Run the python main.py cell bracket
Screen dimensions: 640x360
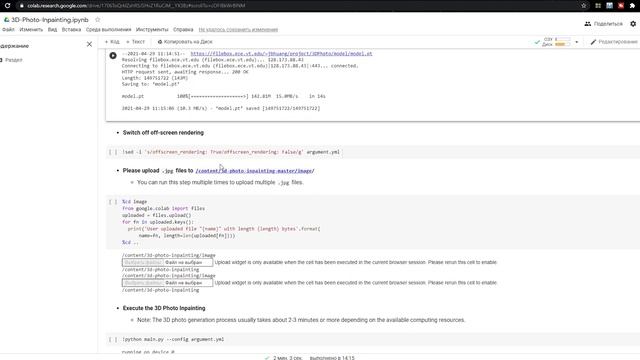113,339
